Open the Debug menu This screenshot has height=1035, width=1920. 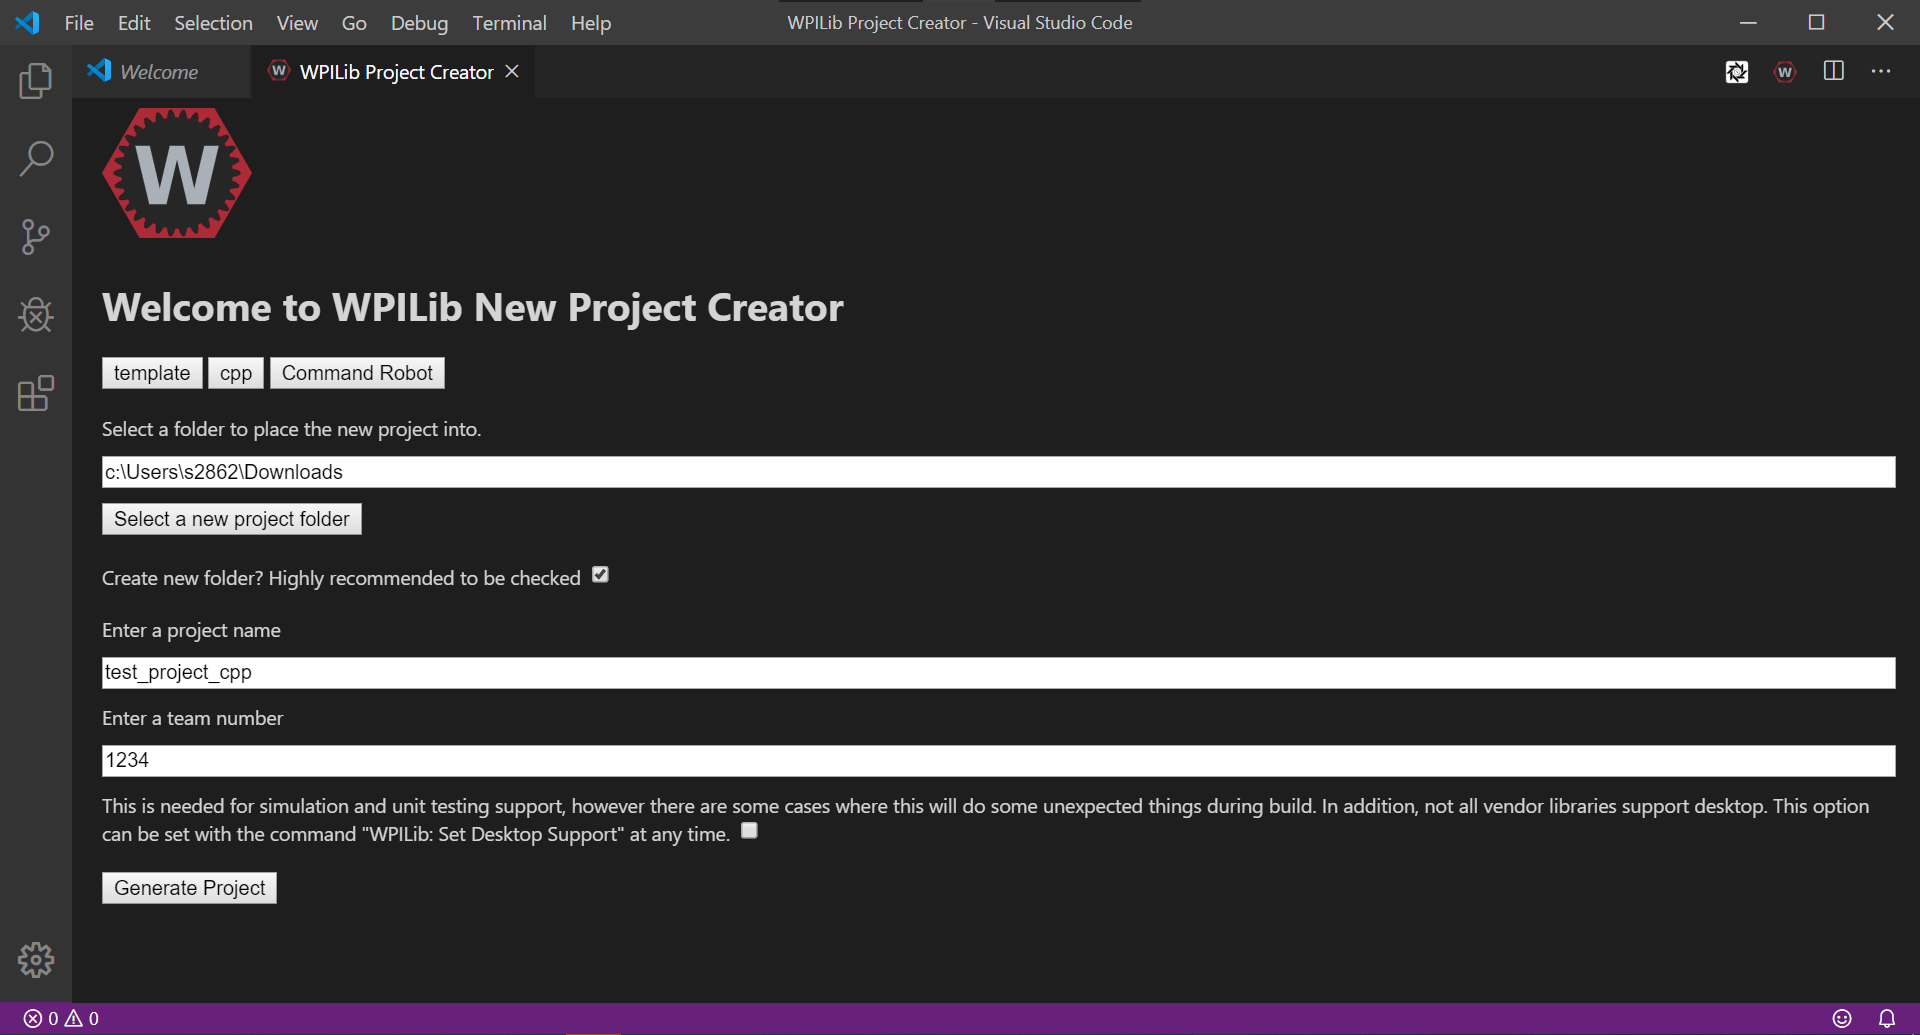click(x=419, y=22)
